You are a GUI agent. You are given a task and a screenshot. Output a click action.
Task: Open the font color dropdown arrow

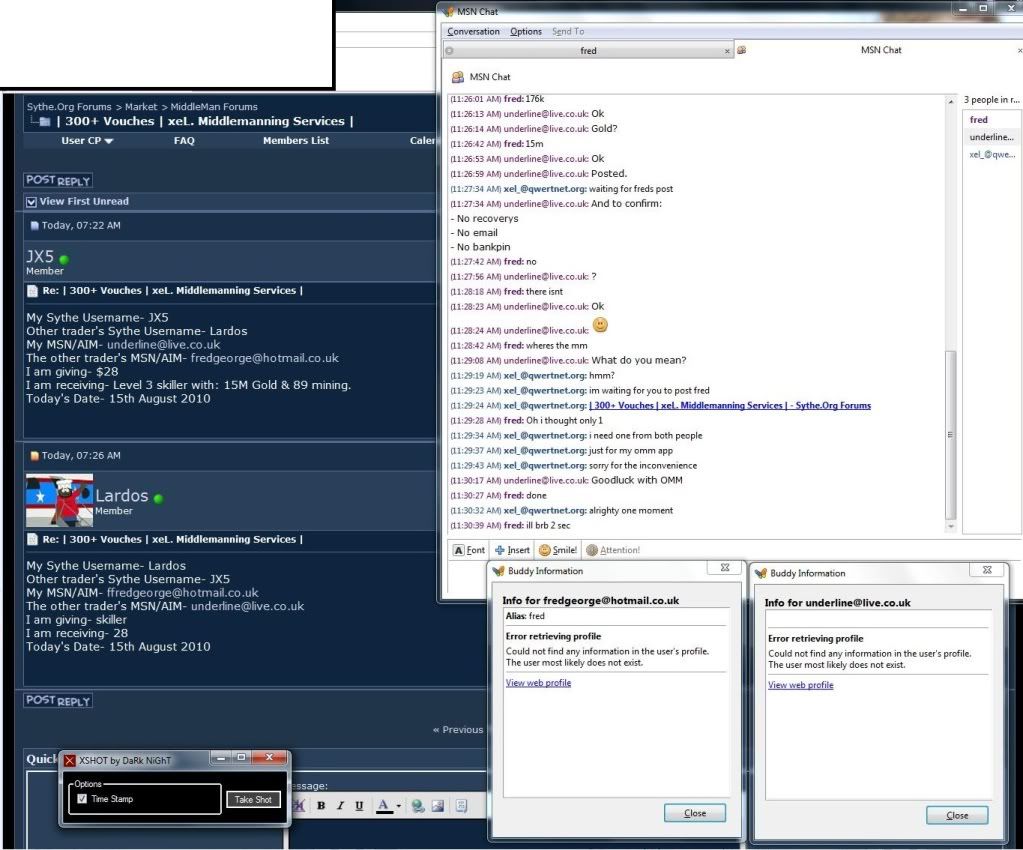point(399,806)
